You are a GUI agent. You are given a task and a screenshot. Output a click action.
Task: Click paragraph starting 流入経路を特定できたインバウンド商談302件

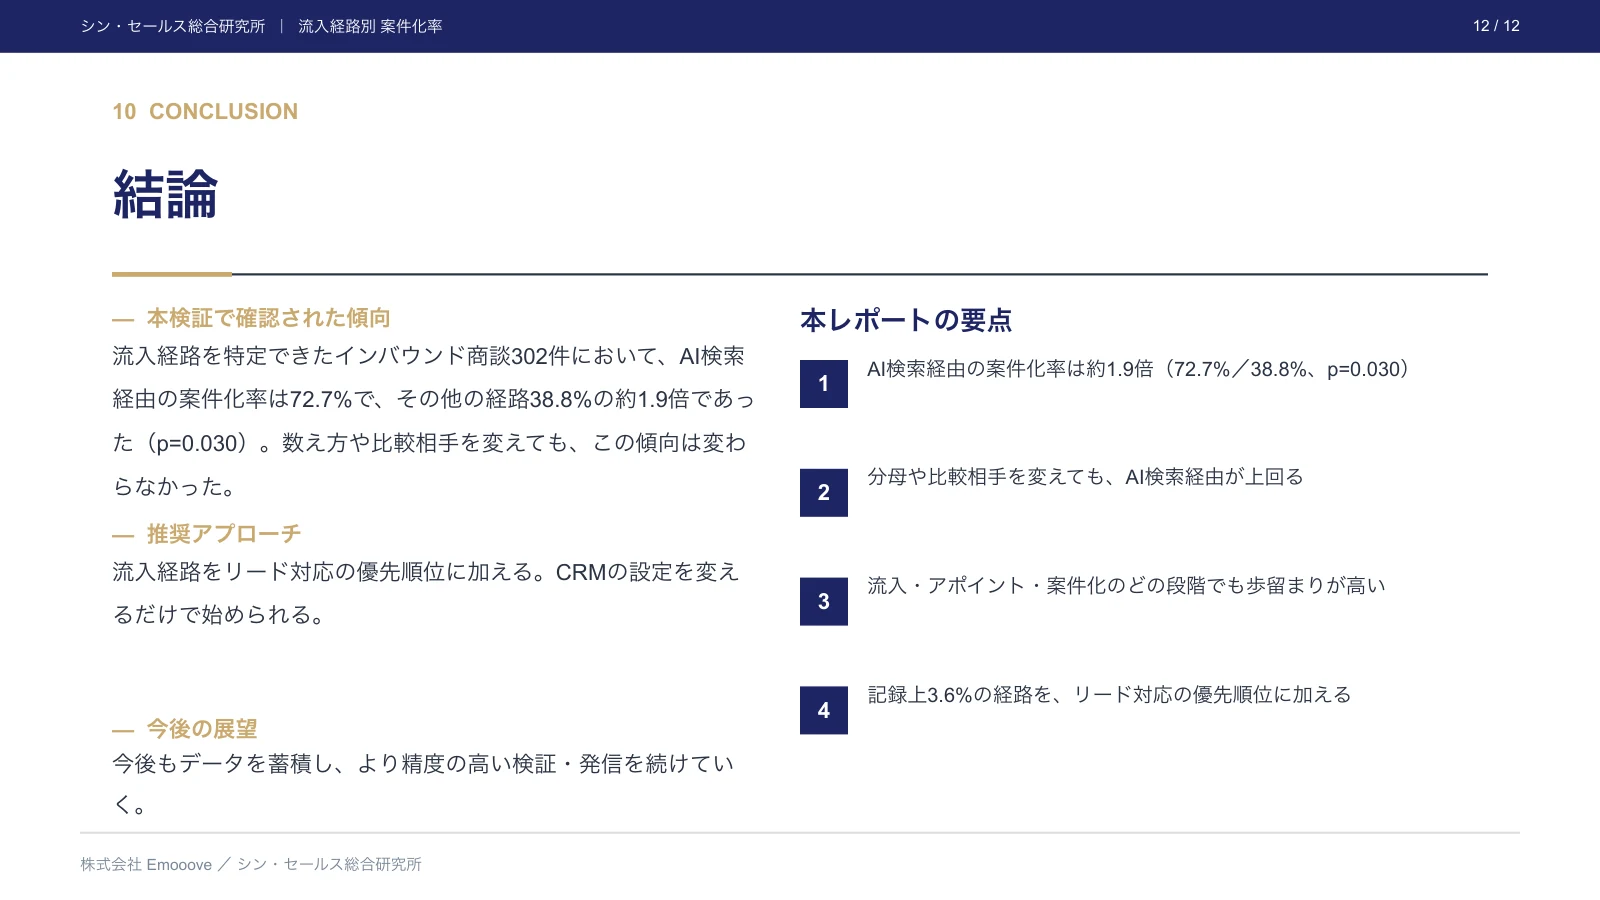pyautogui.click(x=433, y=421)
